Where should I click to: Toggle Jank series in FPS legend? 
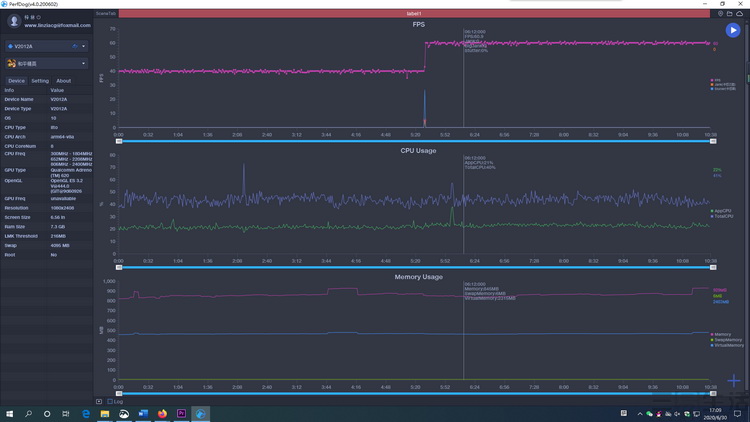723,84
